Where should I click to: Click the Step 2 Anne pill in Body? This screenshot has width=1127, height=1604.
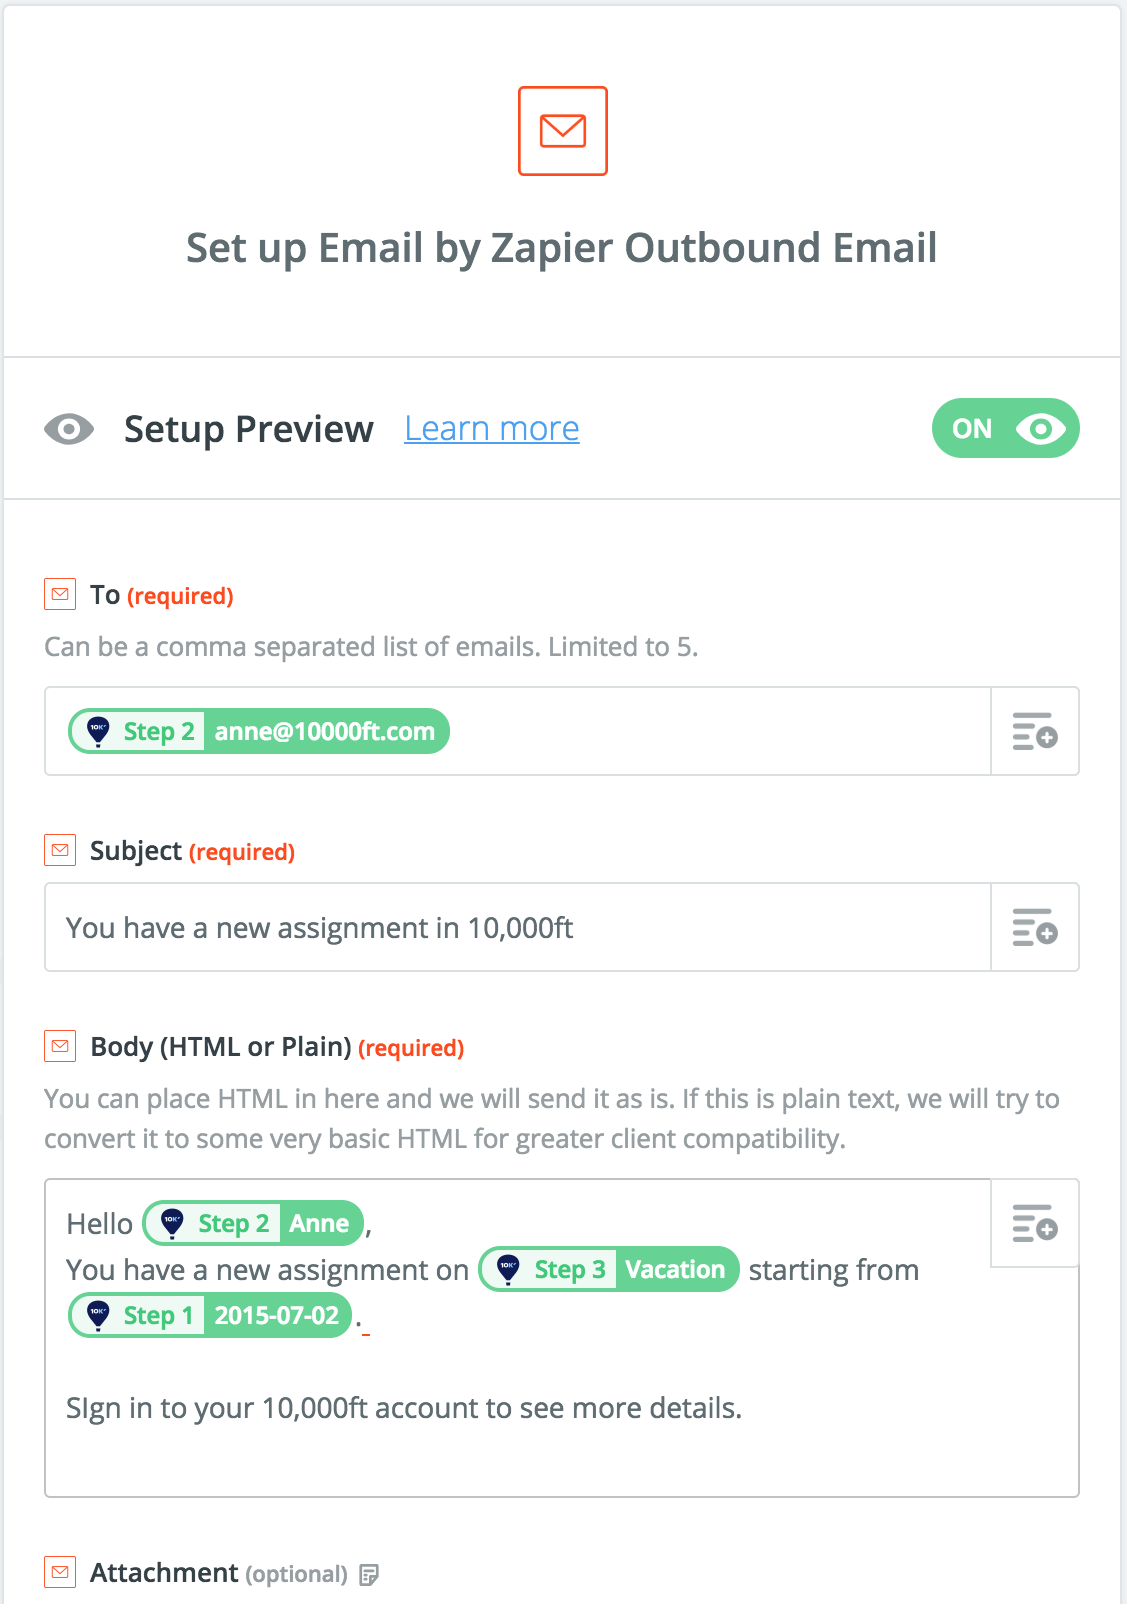[254, 1223]
